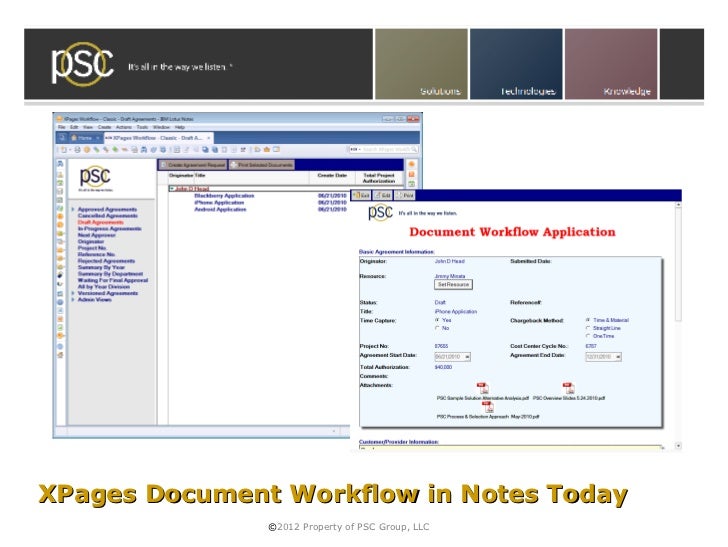Screen dimensions: 728x547
Task: Open the PSC Process & Selection Approach PDF icon
Action: click(488, 407)
